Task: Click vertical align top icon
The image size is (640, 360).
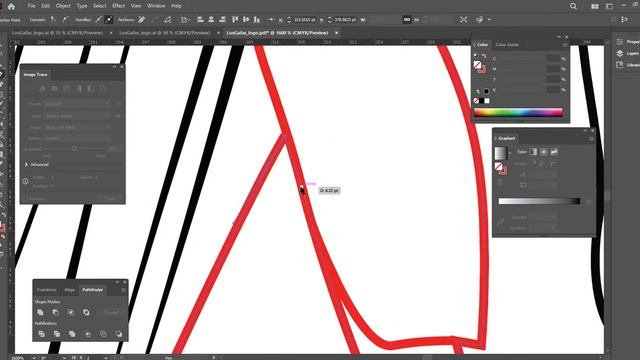Action: pyautogui.click(x=235, y=20)
